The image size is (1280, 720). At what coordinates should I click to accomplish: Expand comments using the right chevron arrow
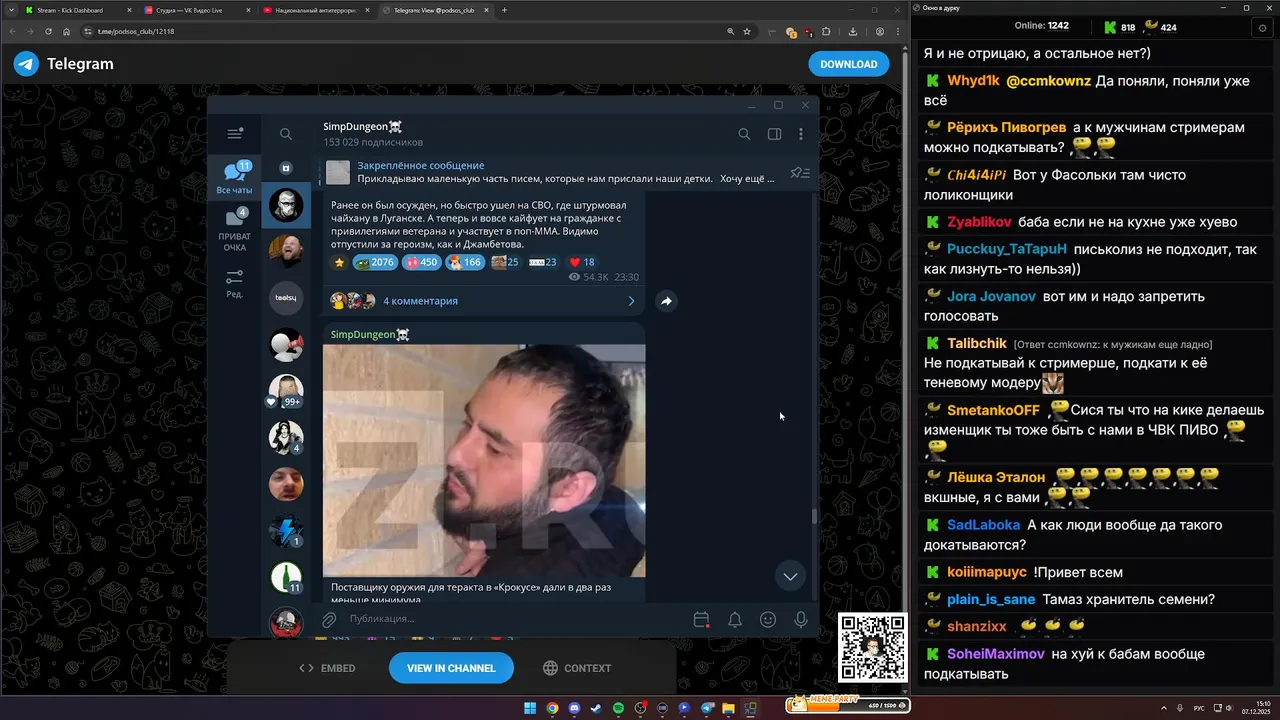tap(631, 301)
